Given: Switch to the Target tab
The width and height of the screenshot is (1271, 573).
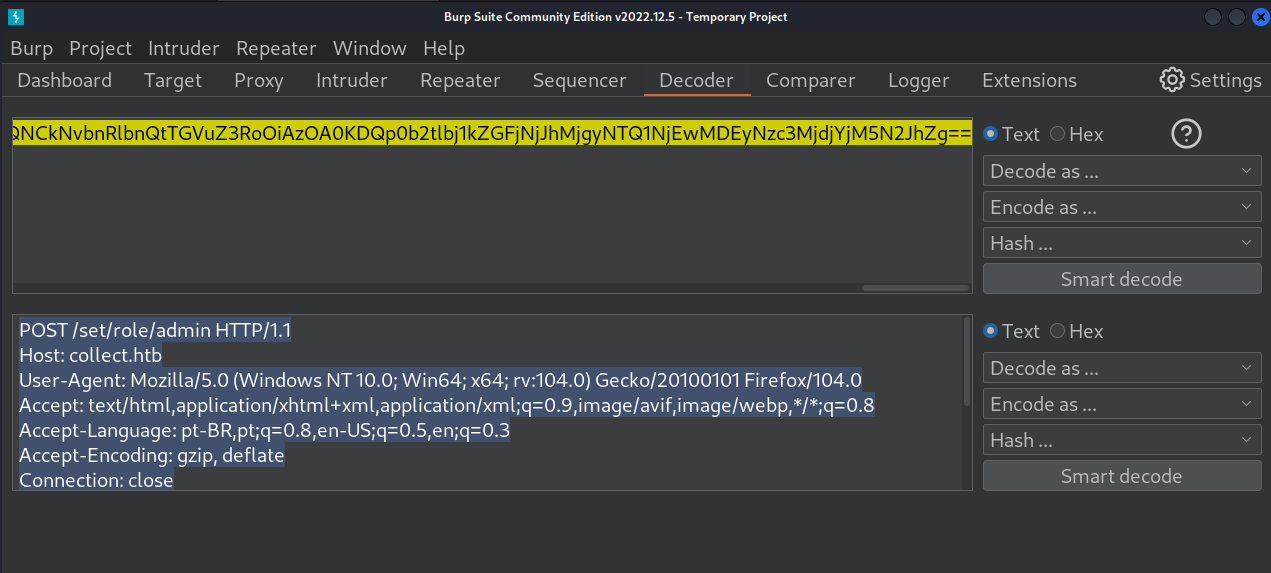Looking at the screenshot, I should (x=173, y=80).
